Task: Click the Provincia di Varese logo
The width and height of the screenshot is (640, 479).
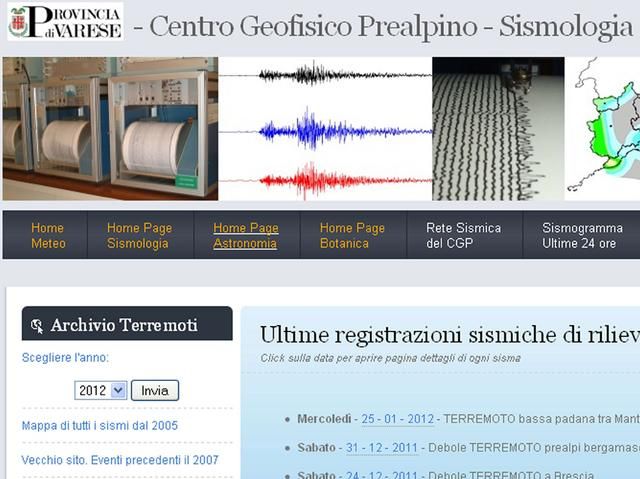Action: click(65, 22)
